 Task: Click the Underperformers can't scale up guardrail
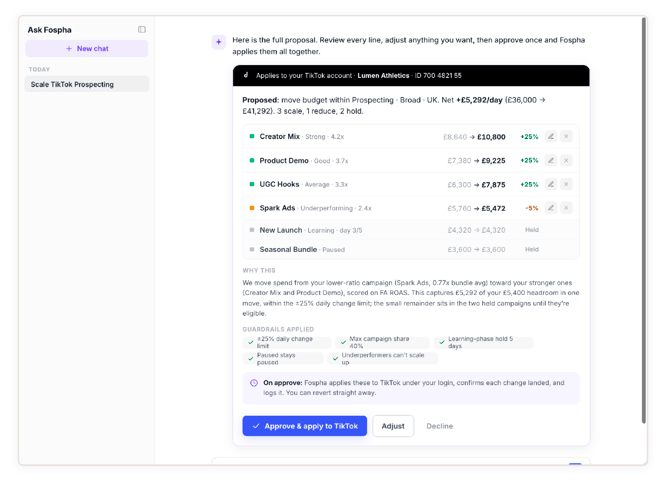point(382,359)
